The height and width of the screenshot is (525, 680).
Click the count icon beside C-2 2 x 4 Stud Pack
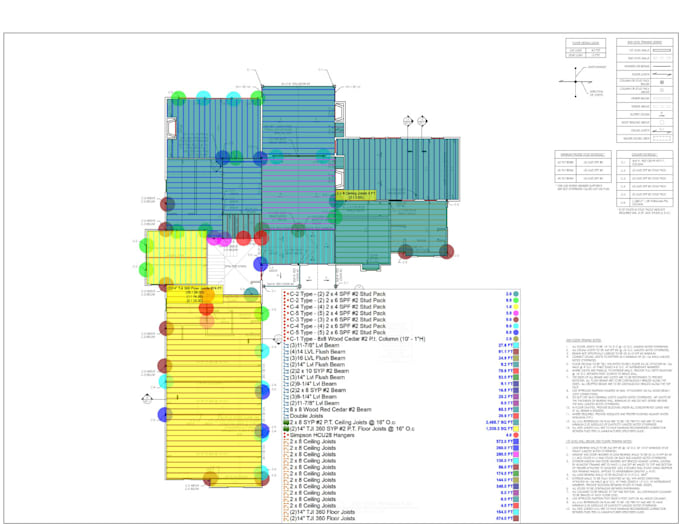286,294
